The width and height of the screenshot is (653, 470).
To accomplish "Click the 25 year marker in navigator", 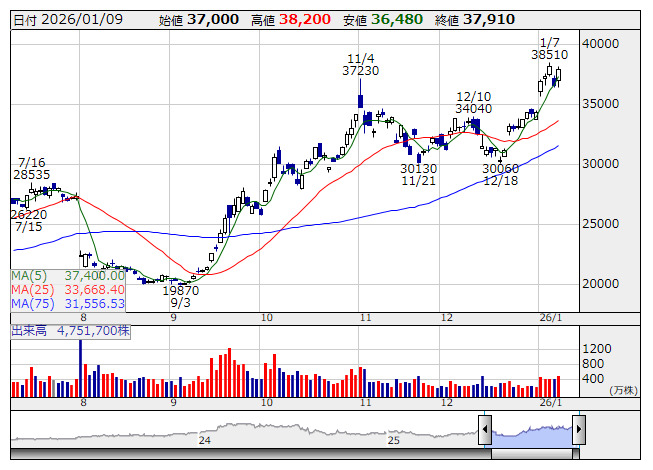I will [394, 440].
